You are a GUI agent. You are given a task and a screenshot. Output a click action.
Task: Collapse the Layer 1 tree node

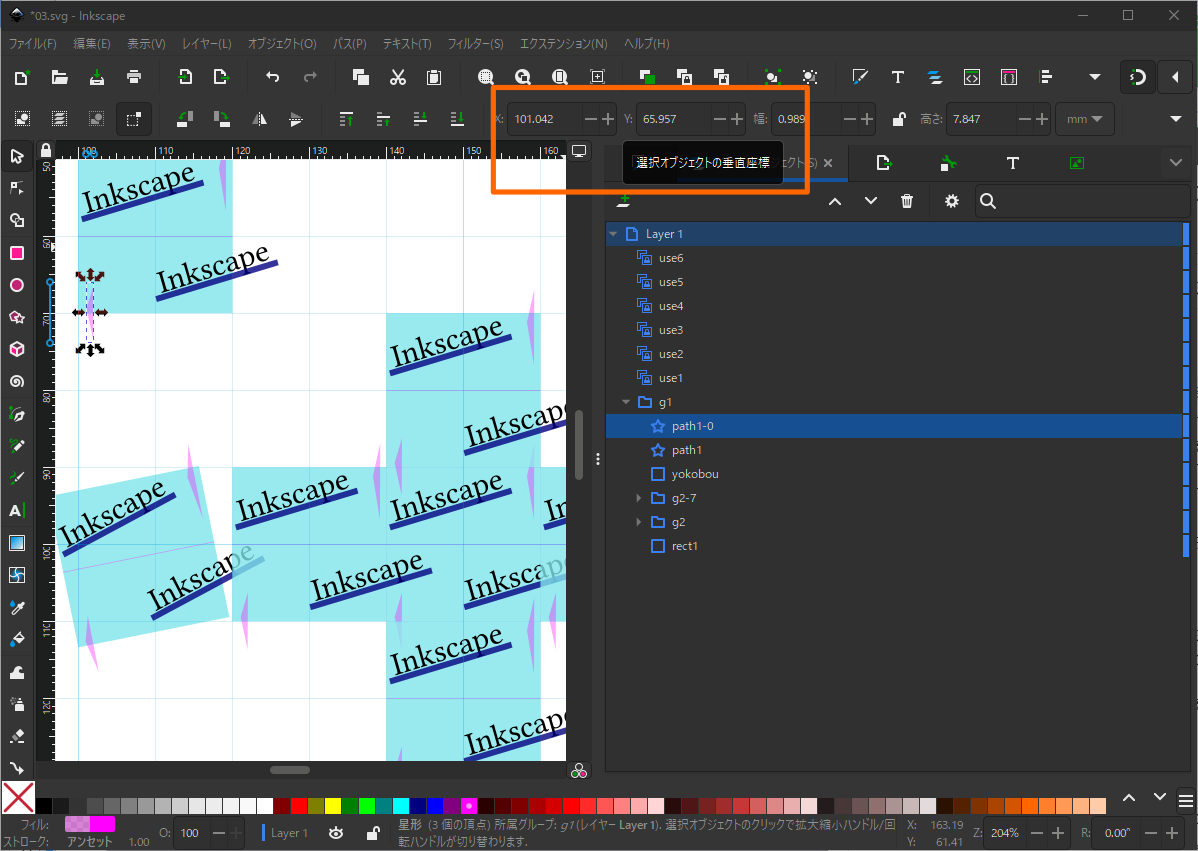[x=614, y=234]
